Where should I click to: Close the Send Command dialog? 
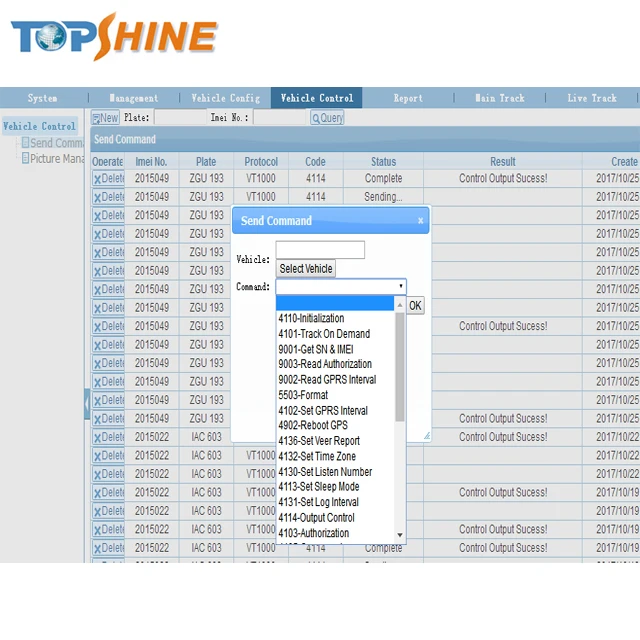[x=420, y=221]
